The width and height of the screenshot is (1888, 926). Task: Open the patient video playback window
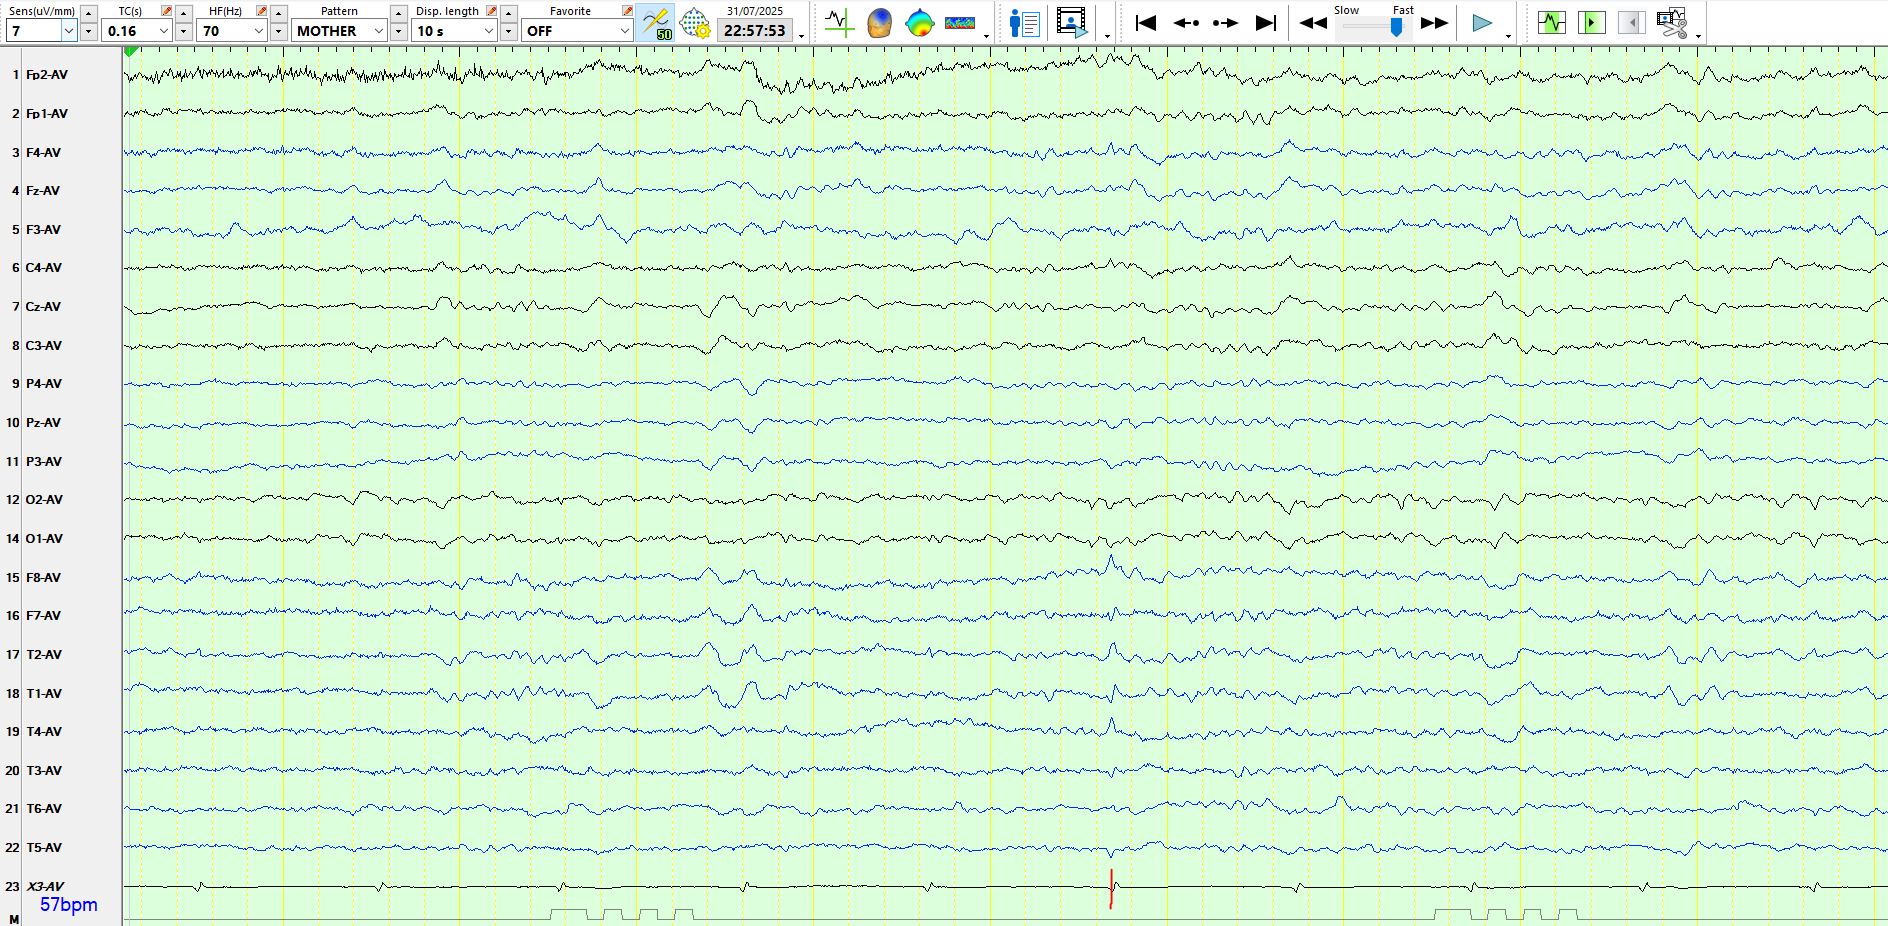point(1071,22)
